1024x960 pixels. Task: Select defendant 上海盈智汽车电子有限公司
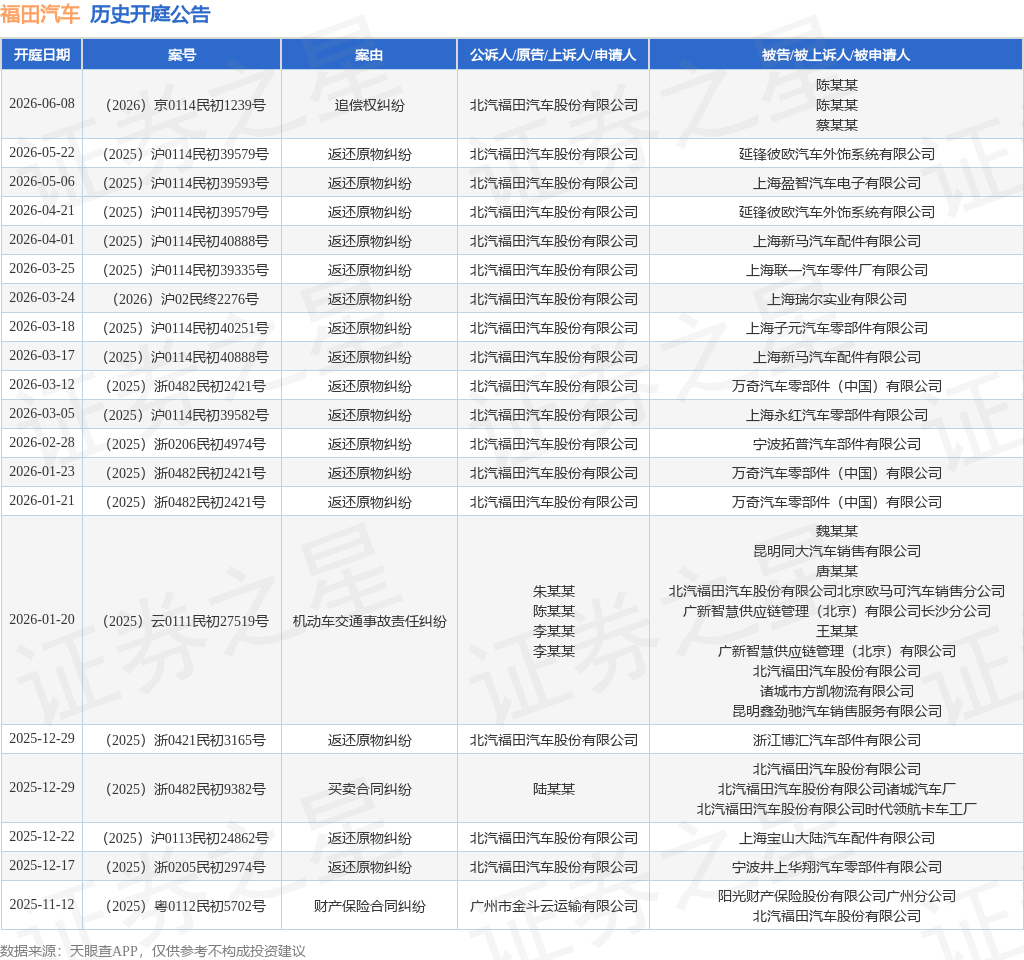(x=837, y=183)
